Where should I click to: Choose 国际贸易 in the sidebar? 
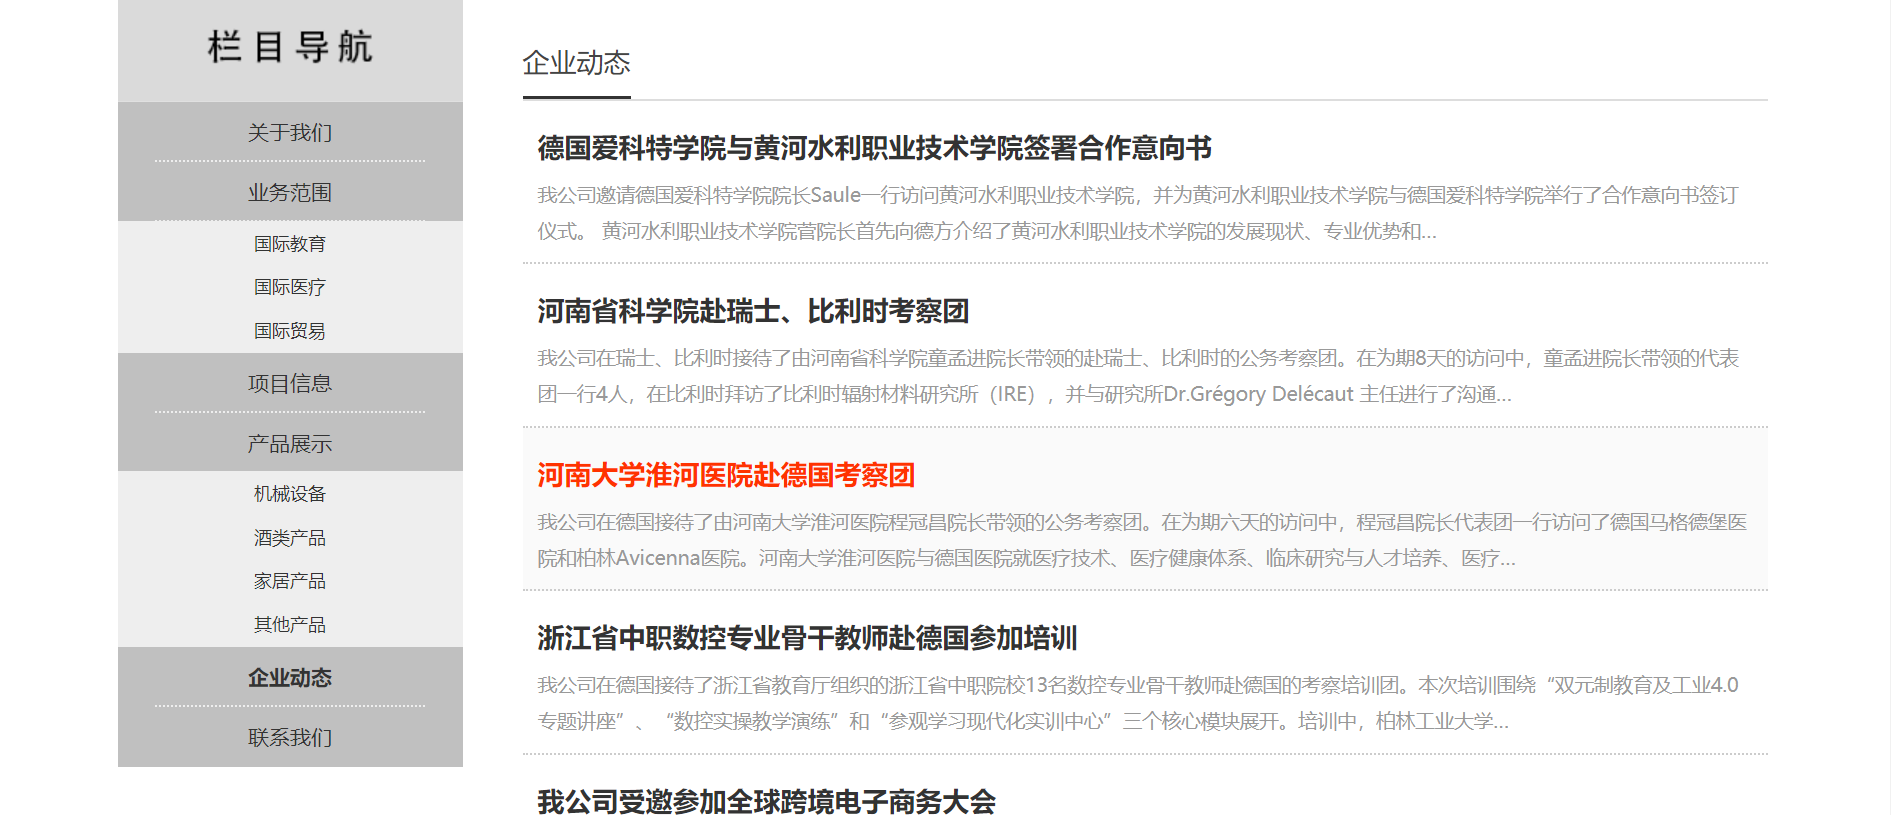click(x=290, y=331)
